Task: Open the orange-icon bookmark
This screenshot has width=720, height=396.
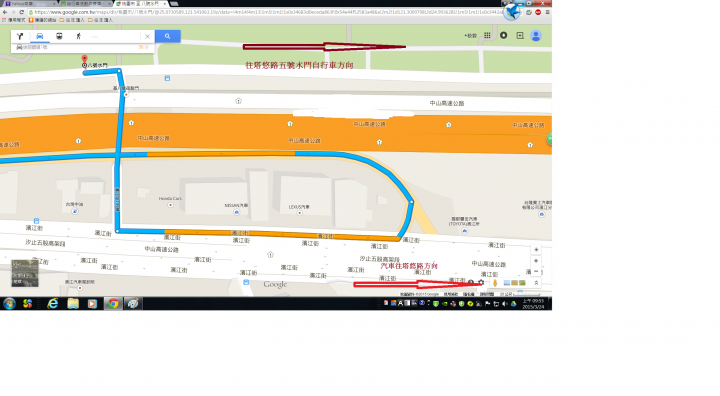Action: click(x=42, y=20)
